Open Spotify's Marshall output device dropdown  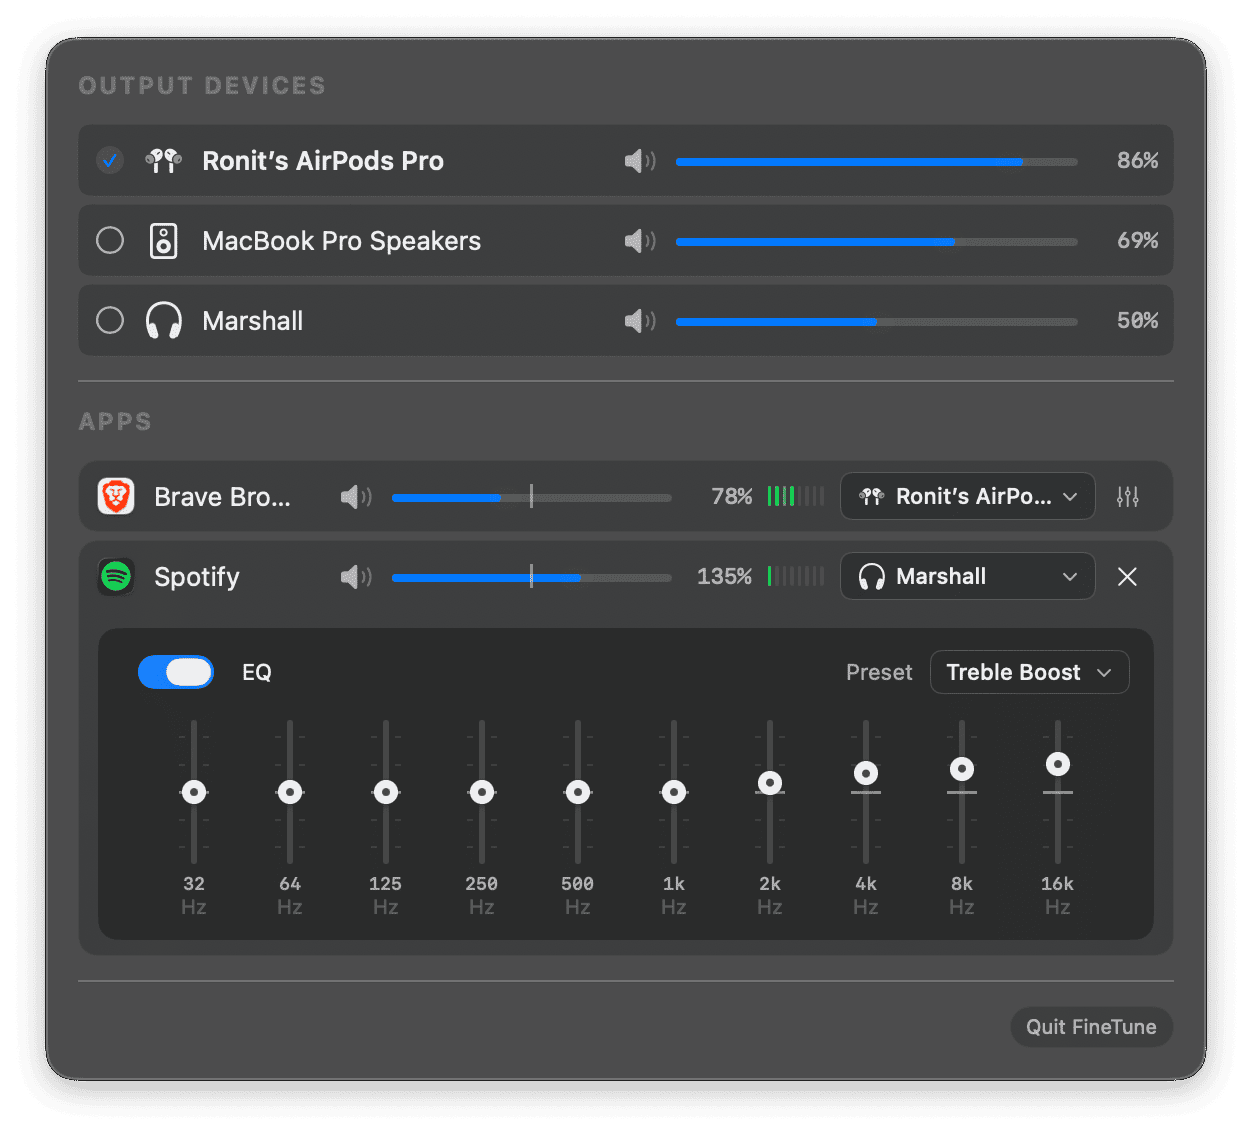(967, 577)
